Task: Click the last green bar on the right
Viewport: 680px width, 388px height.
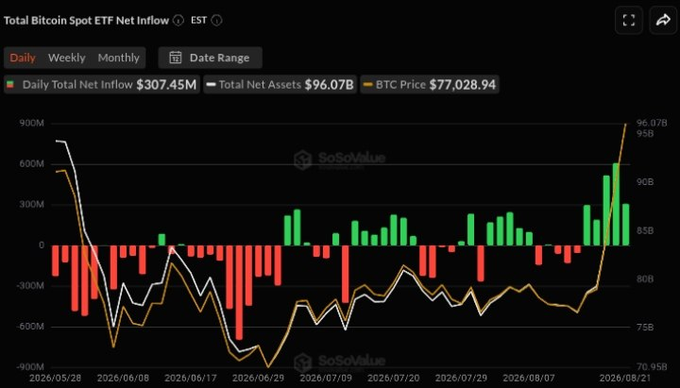Action: pyautogui.click(x=626, y=225)
